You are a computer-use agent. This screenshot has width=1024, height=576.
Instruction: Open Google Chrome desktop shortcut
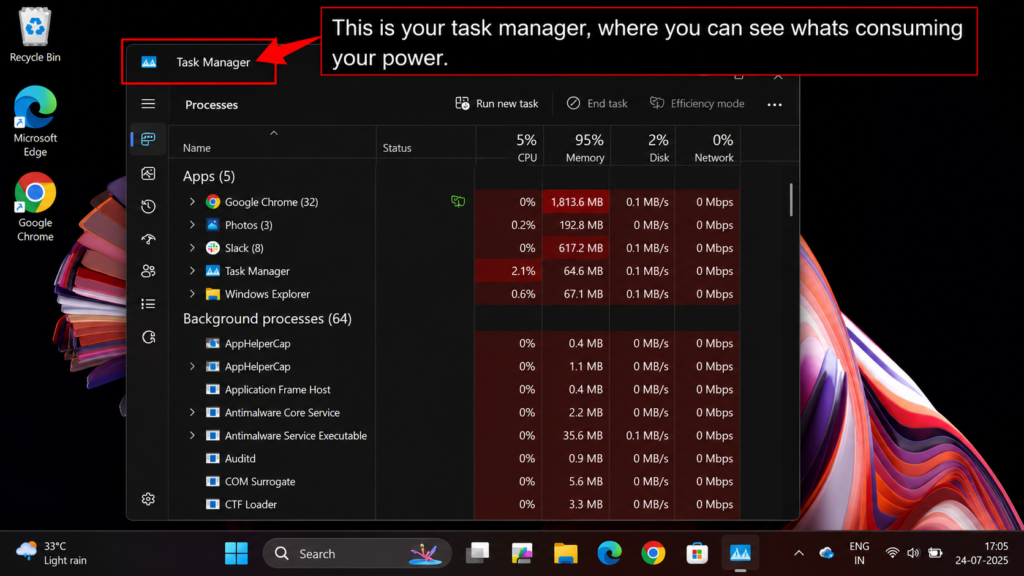pyautogui.click(x=35, y=207)
